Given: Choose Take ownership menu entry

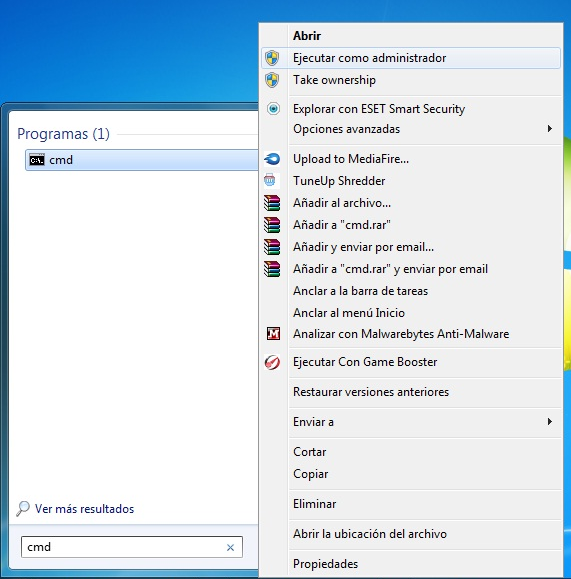Looking at the screenshot, I should click(x=411, y=80).
